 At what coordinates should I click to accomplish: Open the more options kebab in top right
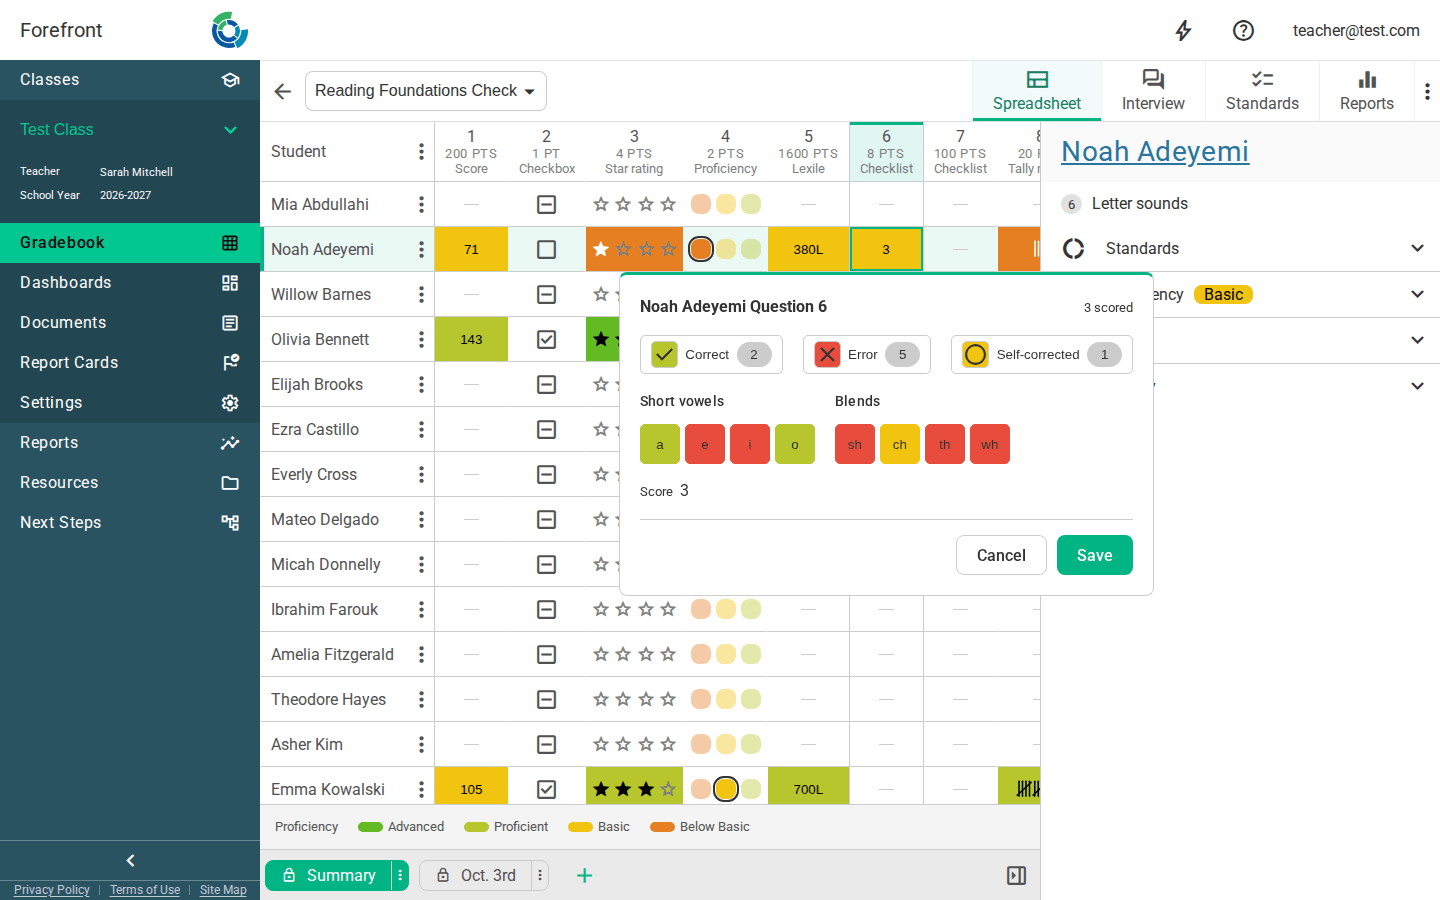pyautogui.click(x=1427, y=91)
